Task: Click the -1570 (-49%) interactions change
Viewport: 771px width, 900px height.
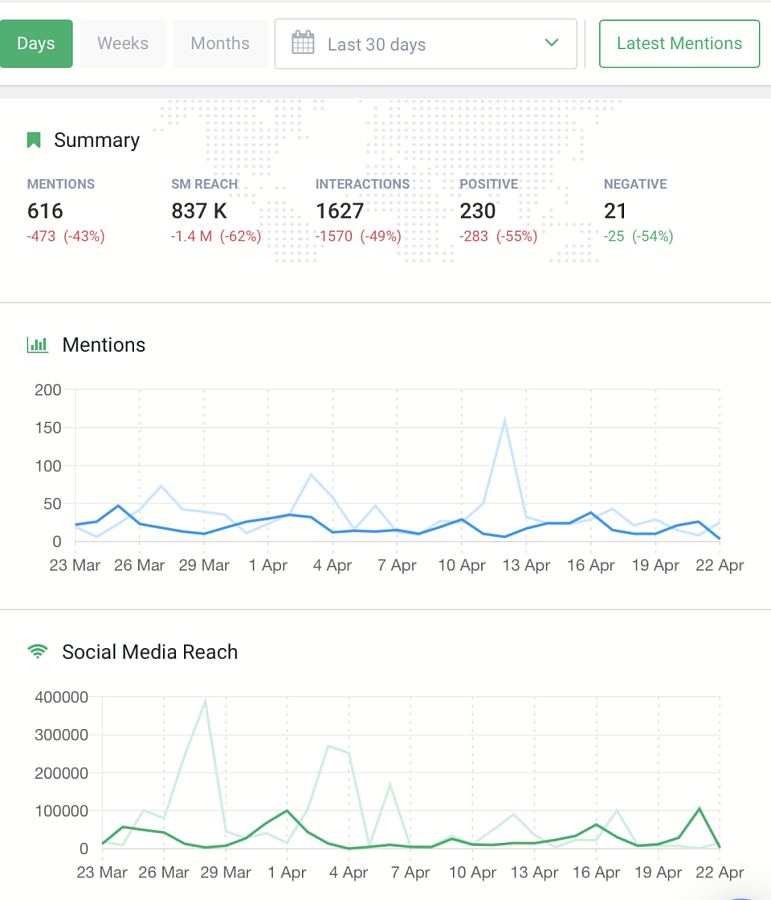Action: [x=358, y=236]
